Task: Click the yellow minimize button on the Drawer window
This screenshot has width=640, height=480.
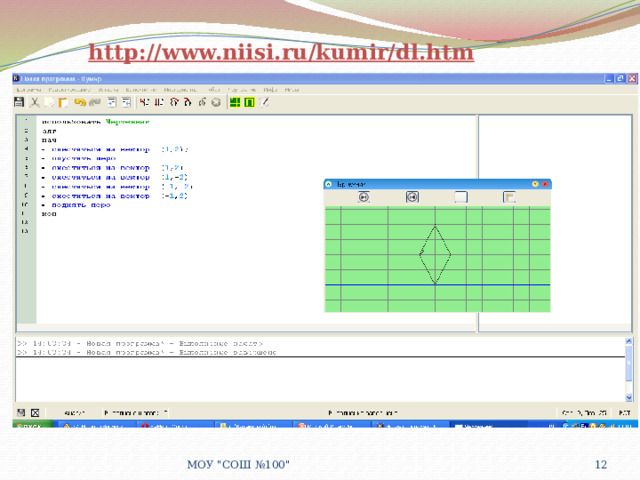Action: tap(535, 184)
